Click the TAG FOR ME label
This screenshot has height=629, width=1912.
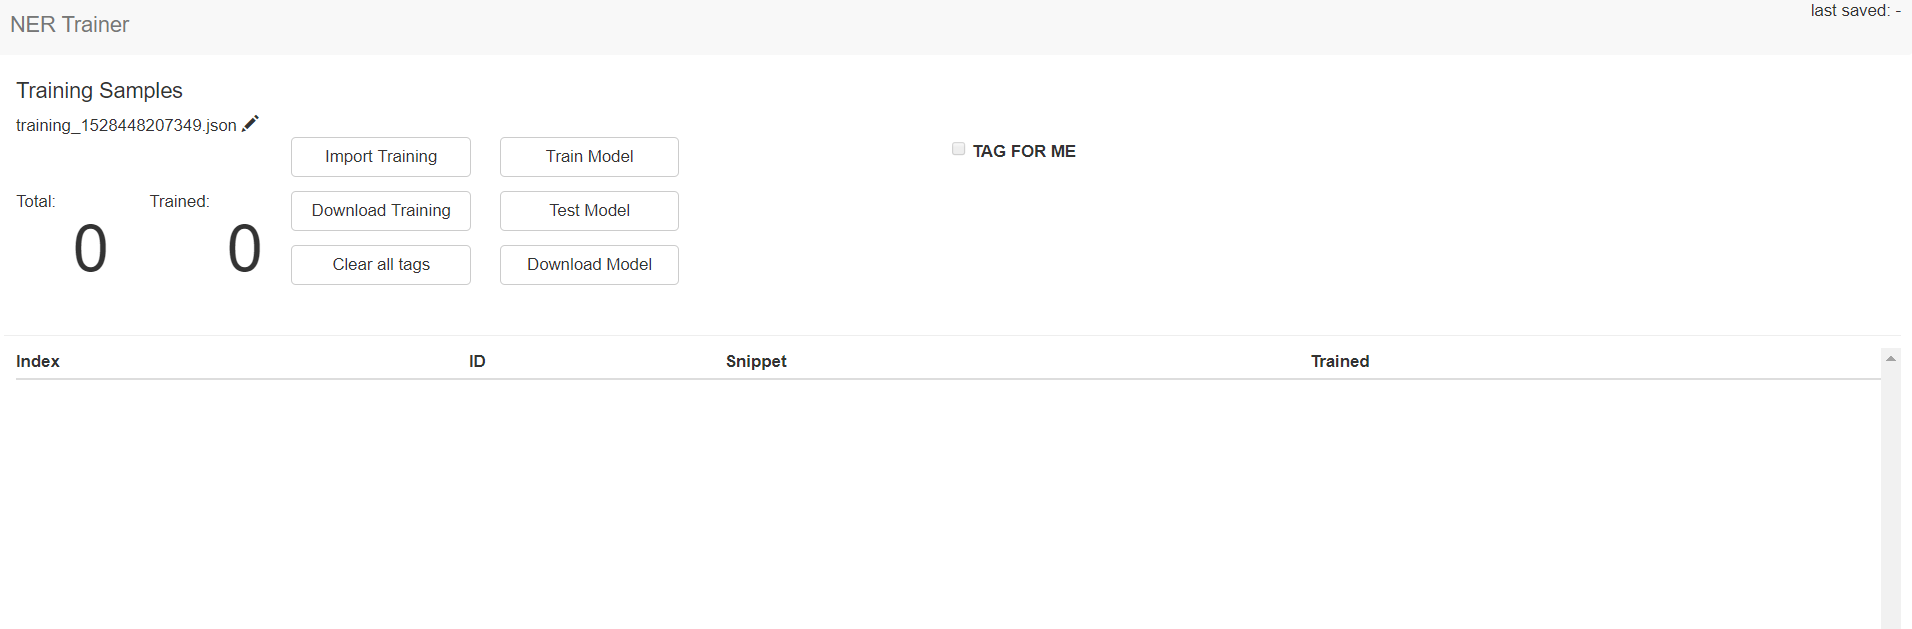(1024, 151)
